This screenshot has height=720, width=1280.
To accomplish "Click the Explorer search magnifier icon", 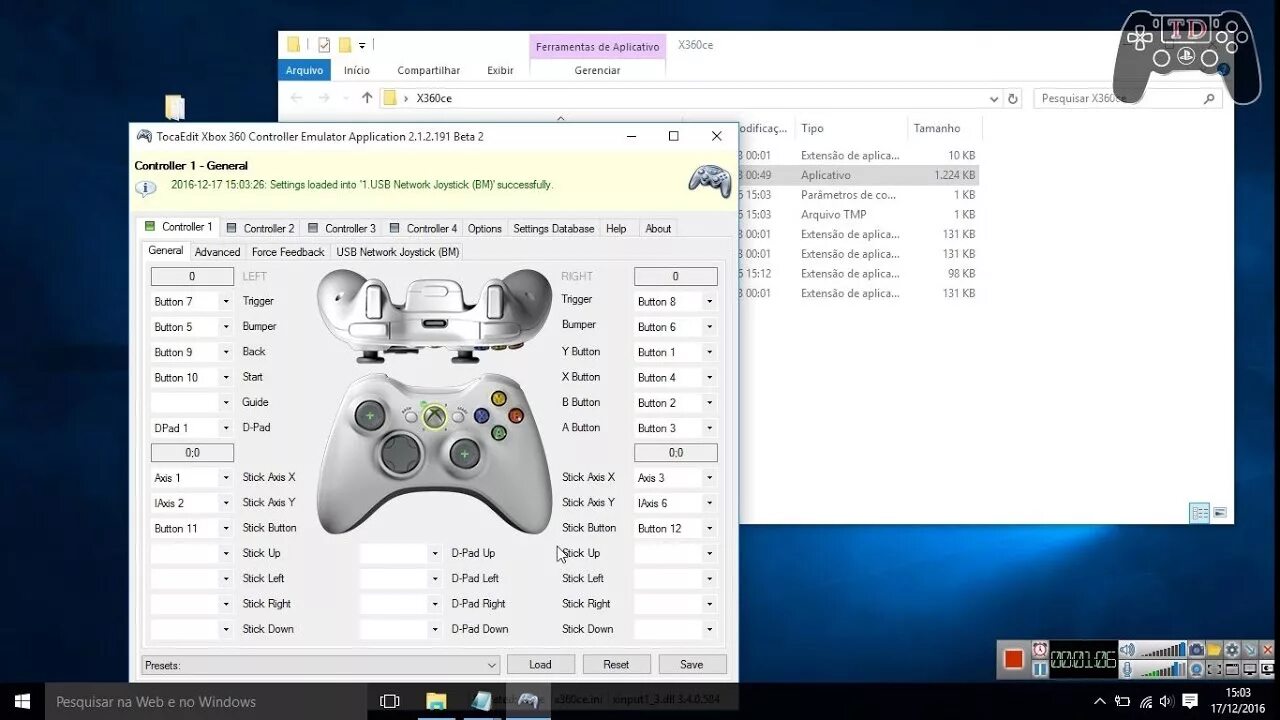I will pyautogui.click(x=1209, y=98).
